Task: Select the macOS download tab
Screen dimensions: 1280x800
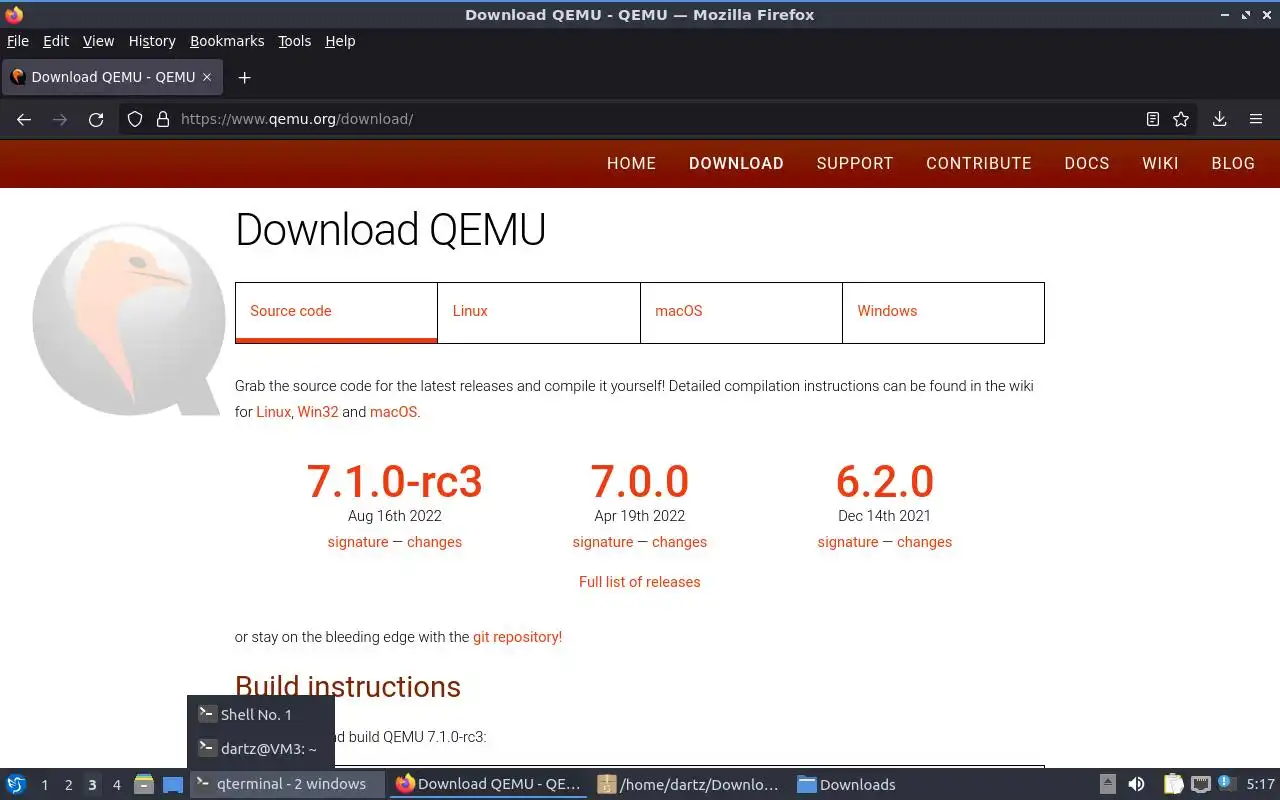Action: coord(741,312)
